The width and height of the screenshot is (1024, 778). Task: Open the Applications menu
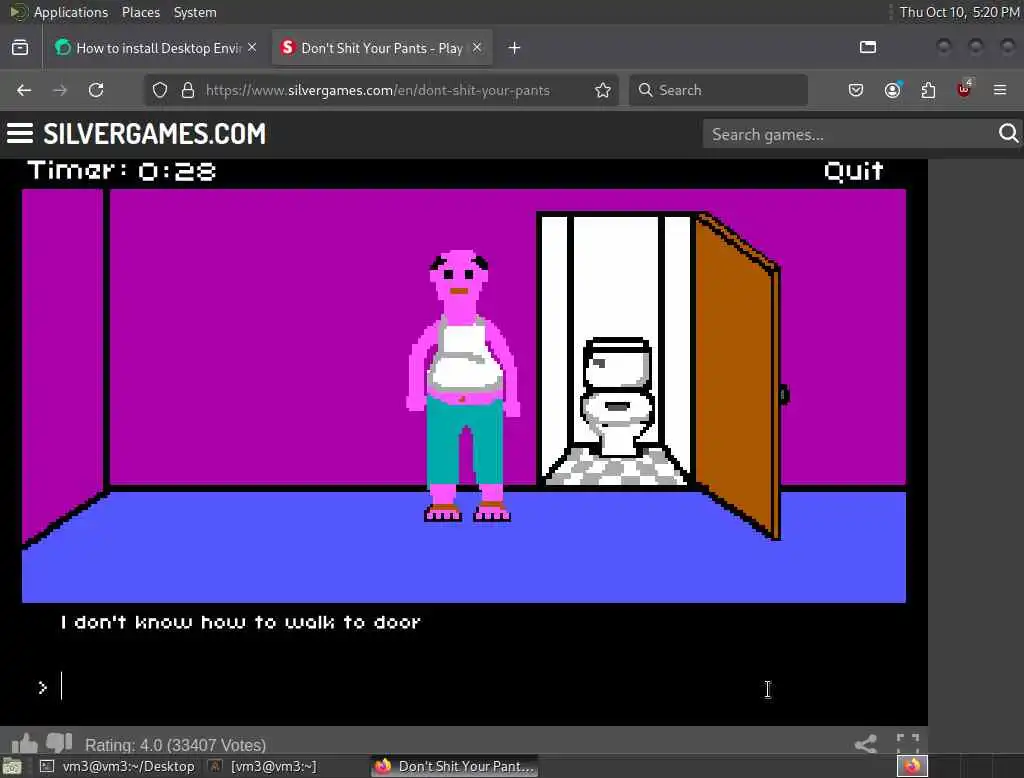(x=71, y=12)
